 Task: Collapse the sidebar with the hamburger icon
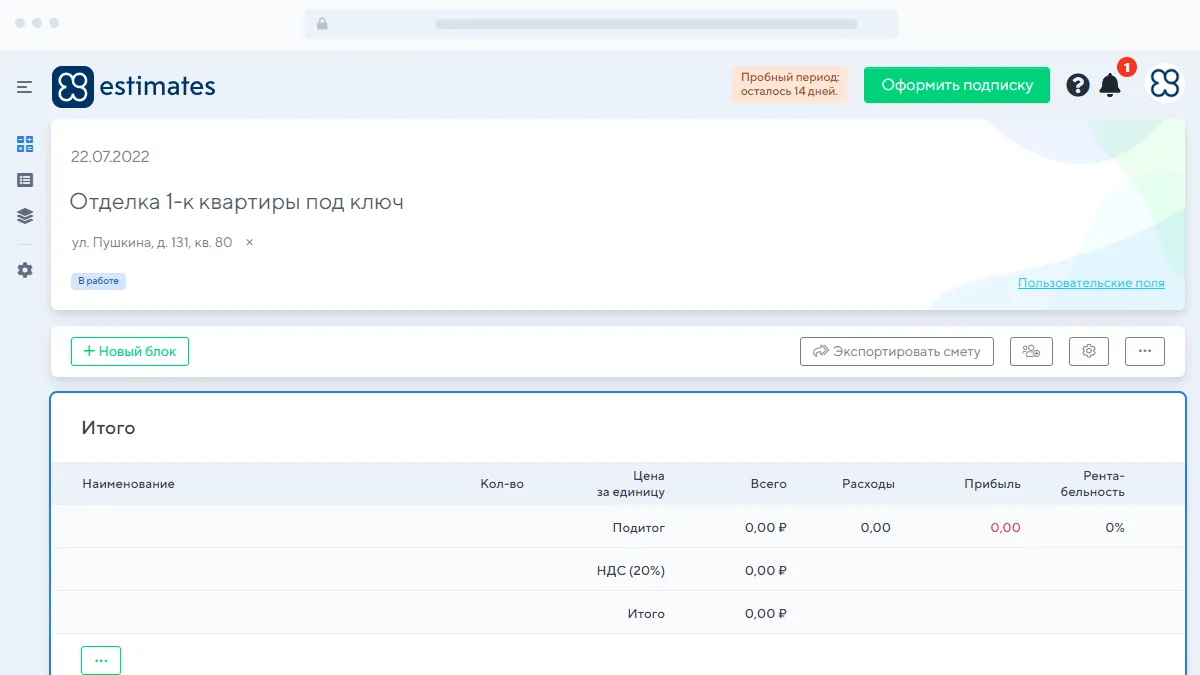pos(25,87)
